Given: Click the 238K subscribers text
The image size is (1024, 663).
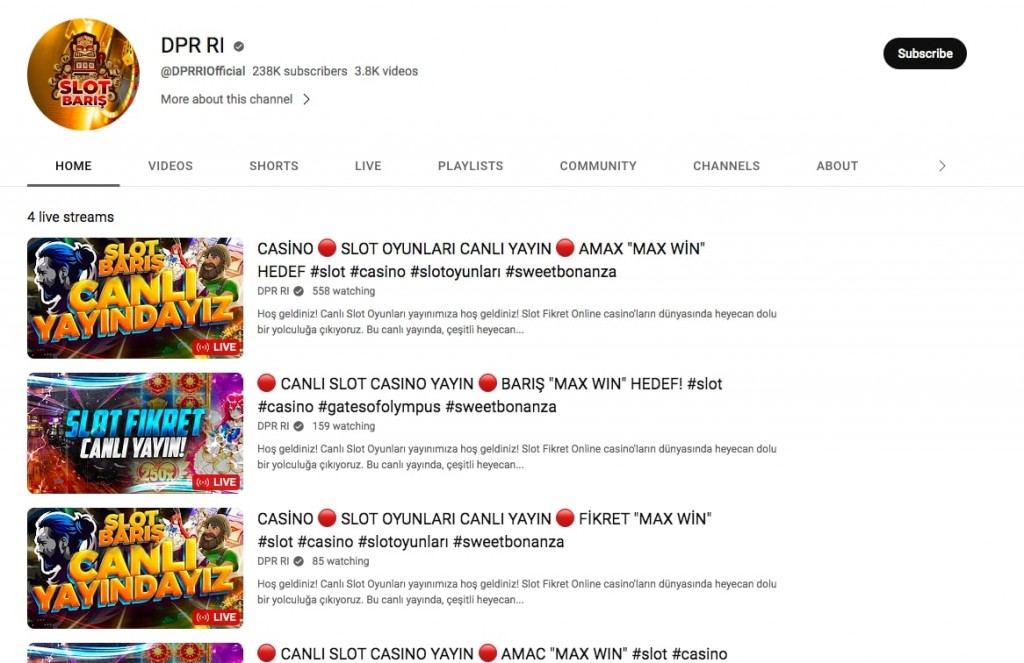Looking at the screenshot, I should pyautogui.click(x=300, y=71).
